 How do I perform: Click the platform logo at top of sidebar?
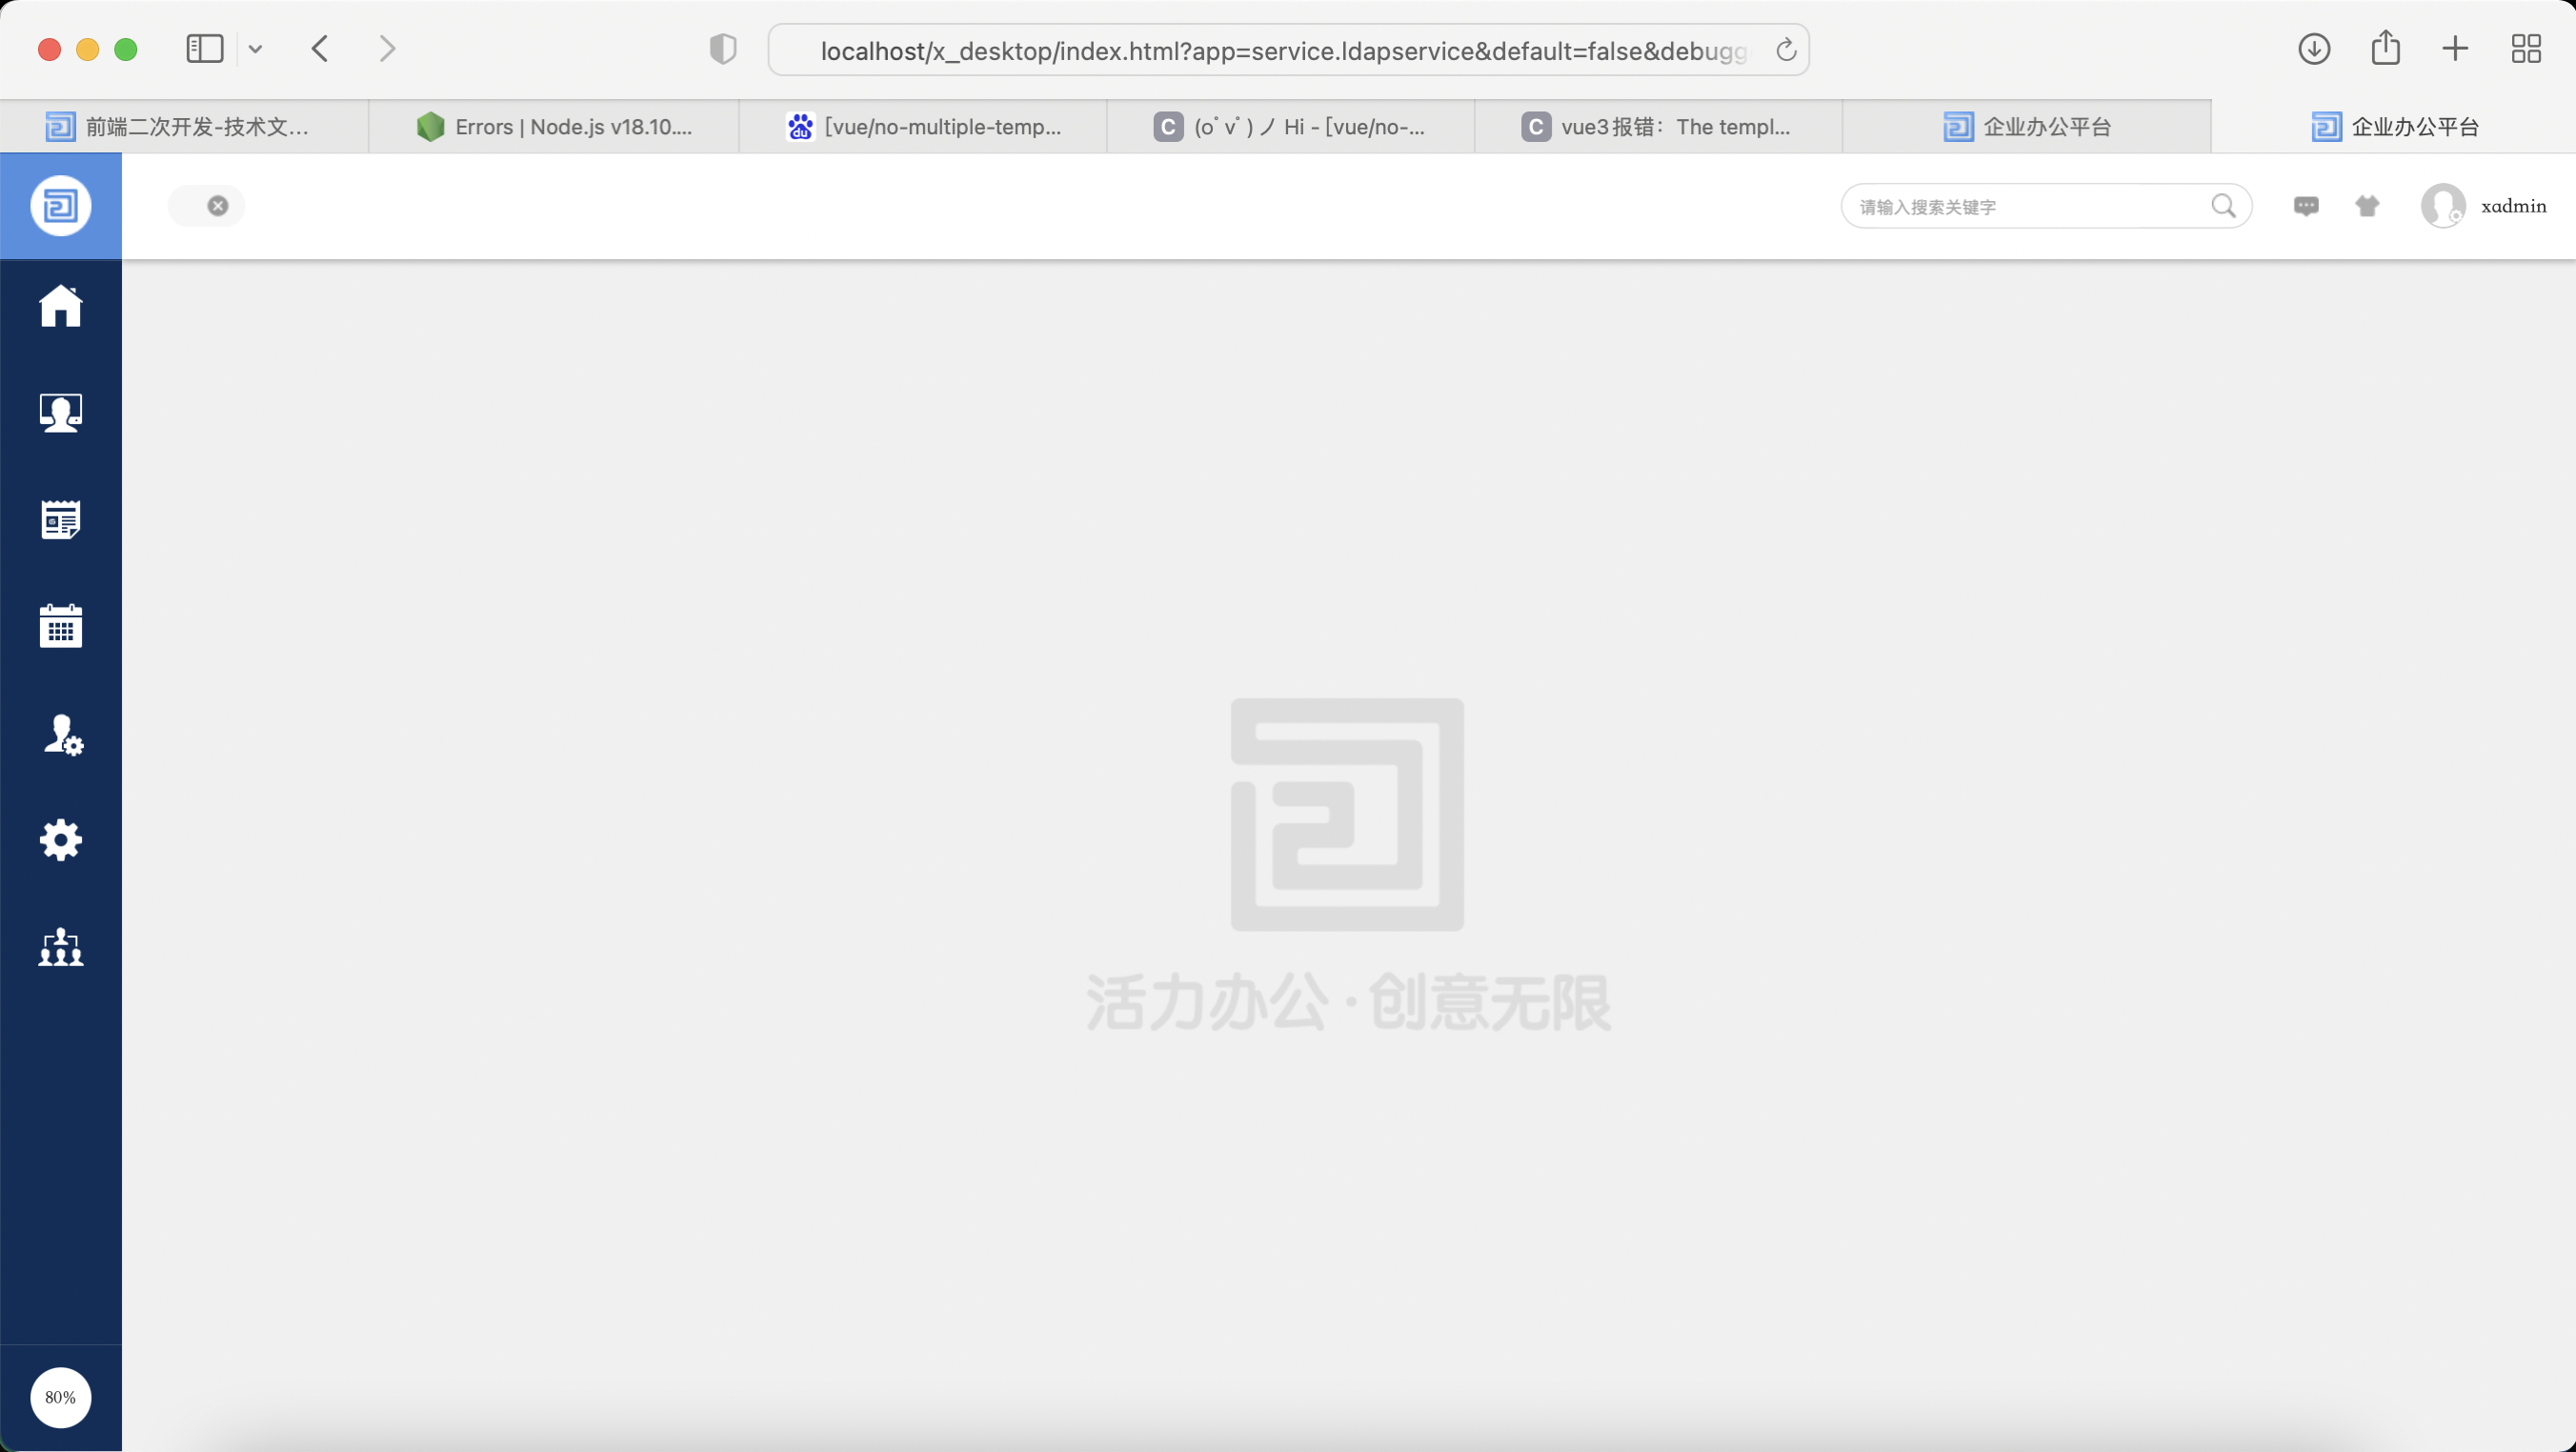[x=60, y=206]
